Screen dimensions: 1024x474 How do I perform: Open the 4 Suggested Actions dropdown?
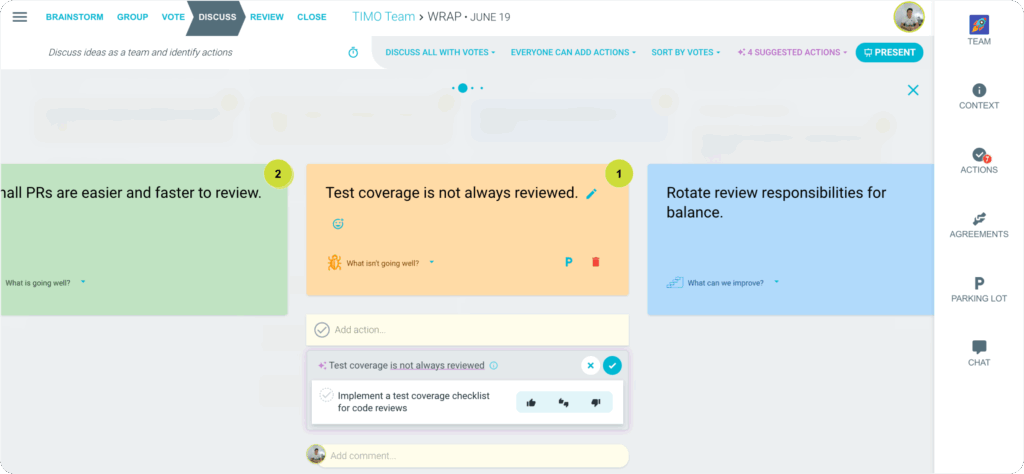coord(792,53)
